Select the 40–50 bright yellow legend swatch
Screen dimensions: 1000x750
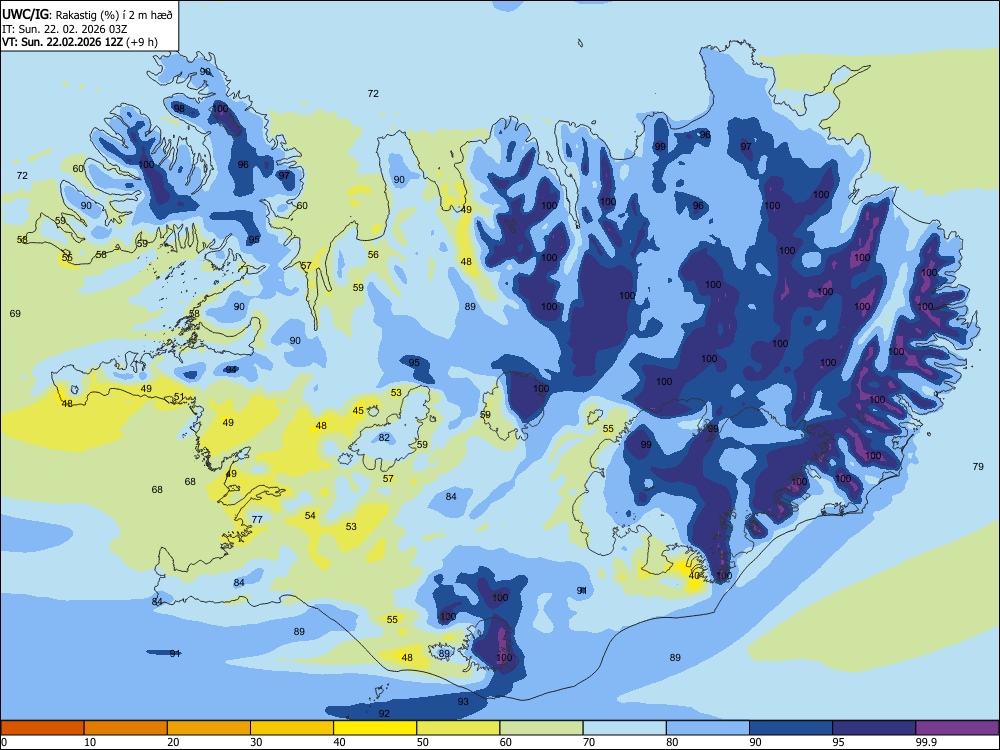(375, 728)
